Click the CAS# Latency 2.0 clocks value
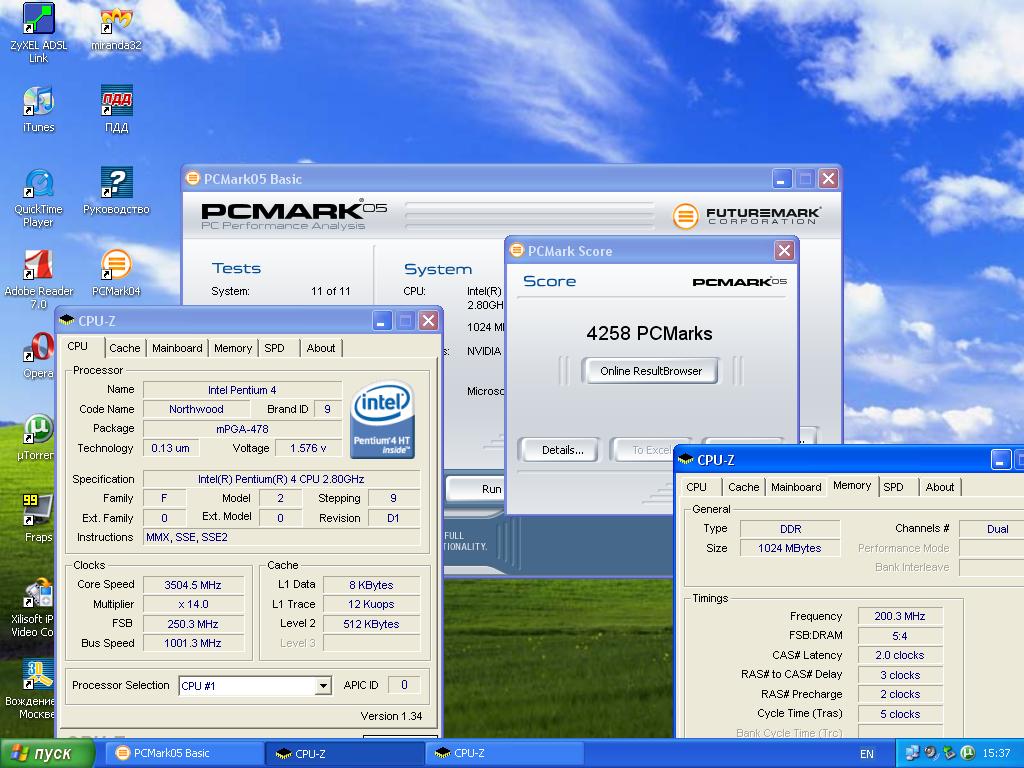This screenshot has width=1024, height=768. coord(900,656)
